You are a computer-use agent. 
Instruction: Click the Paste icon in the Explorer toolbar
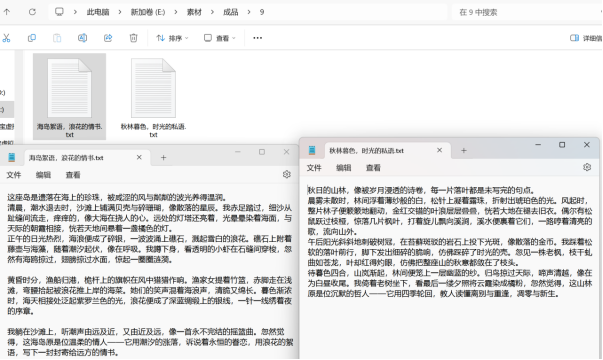tap(57, 38)
